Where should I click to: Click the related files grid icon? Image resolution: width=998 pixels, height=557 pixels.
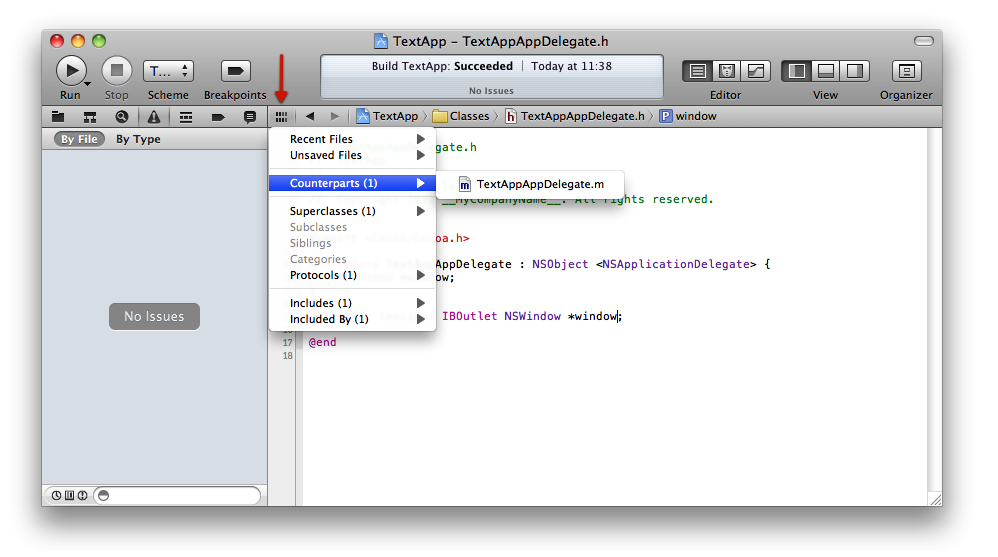[x=281, y=116]
